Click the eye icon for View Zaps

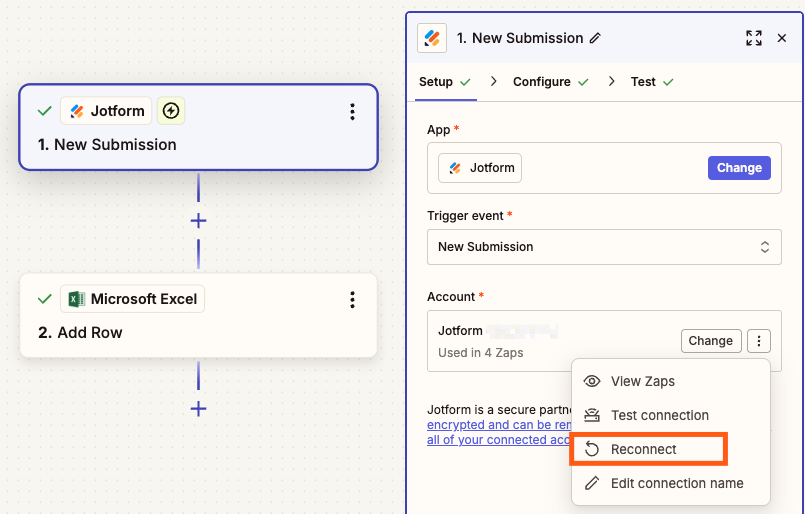(x=592, y=382)
